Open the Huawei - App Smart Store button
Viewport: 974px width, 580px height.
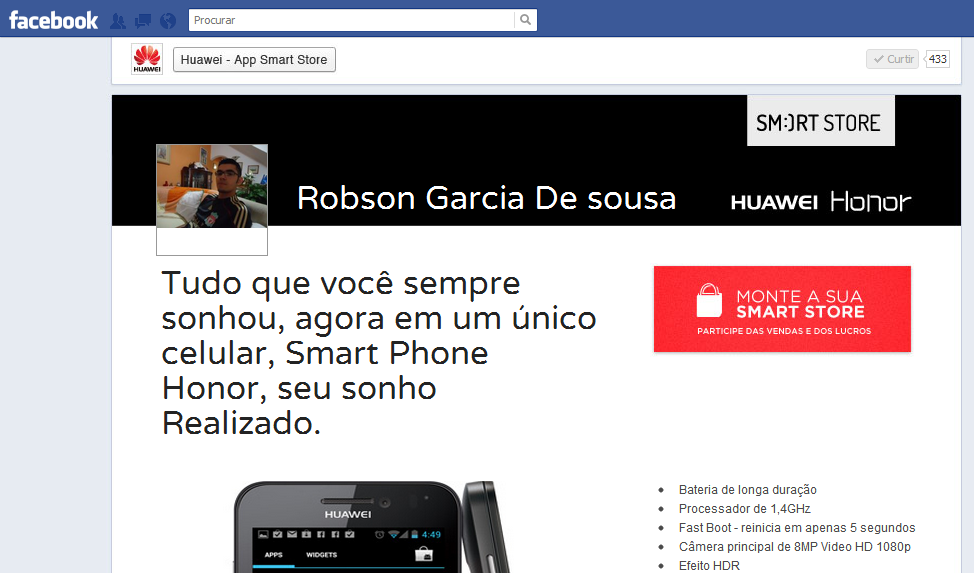pyautogui.click(x=254, y=60)
